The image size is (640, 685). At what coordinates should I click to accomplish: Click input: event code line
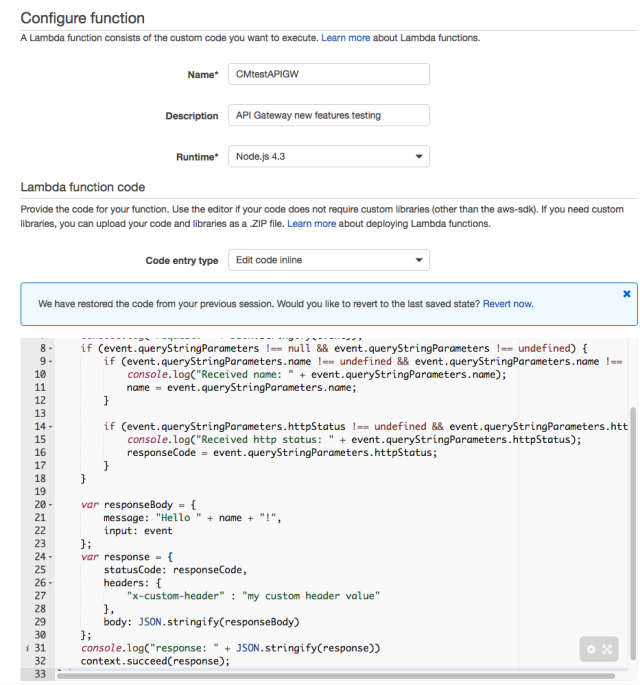tap(138, 531)
